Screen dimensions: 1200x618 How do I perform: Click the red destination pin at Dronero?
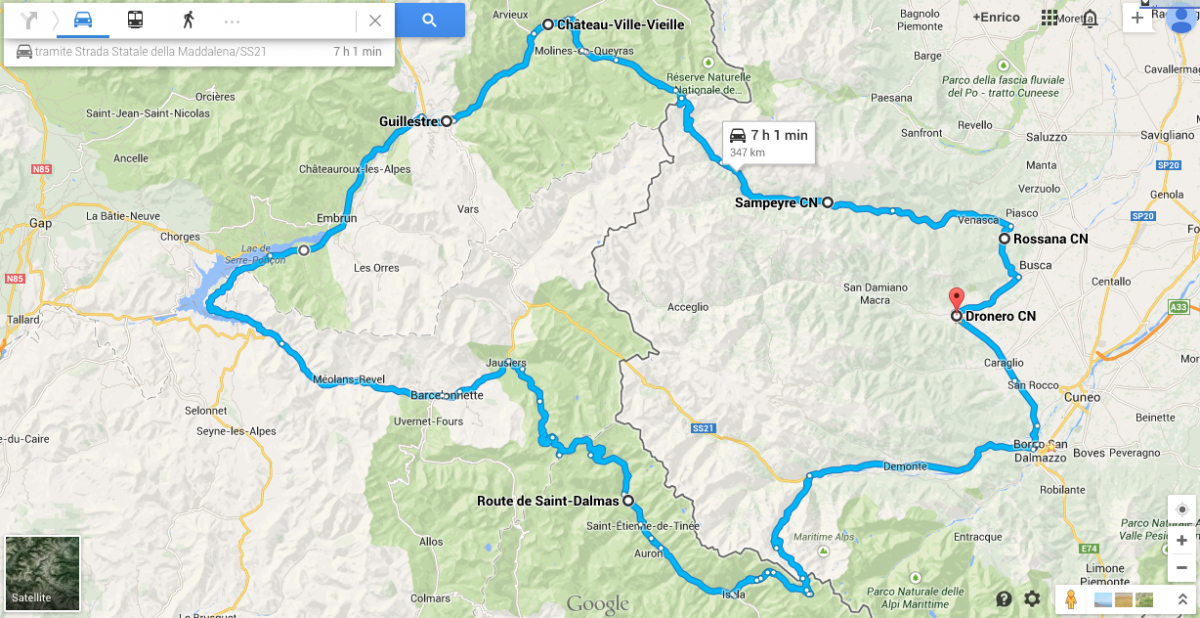pos(955,298)
